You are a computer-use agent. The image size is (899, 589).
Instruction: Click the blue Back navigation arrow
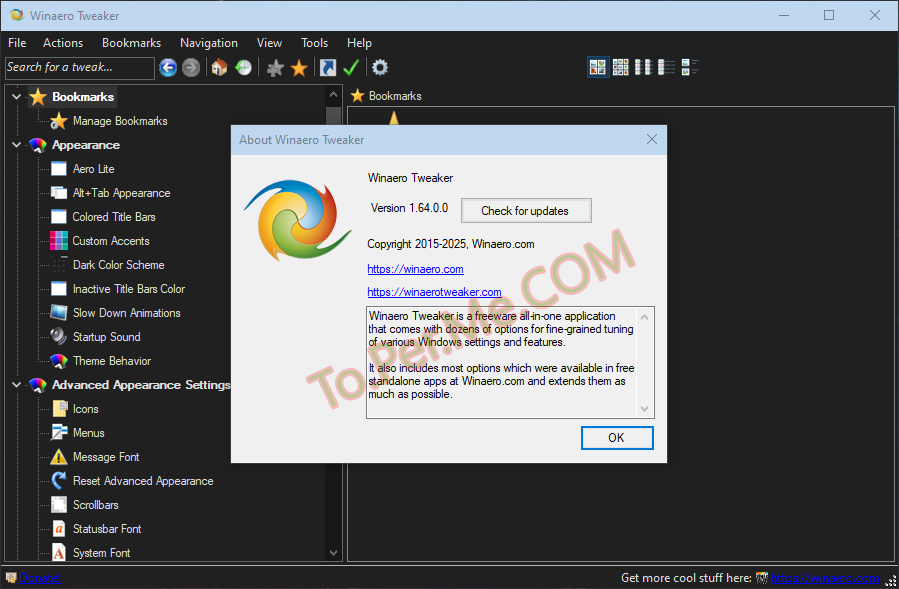(x=168, y=68)
